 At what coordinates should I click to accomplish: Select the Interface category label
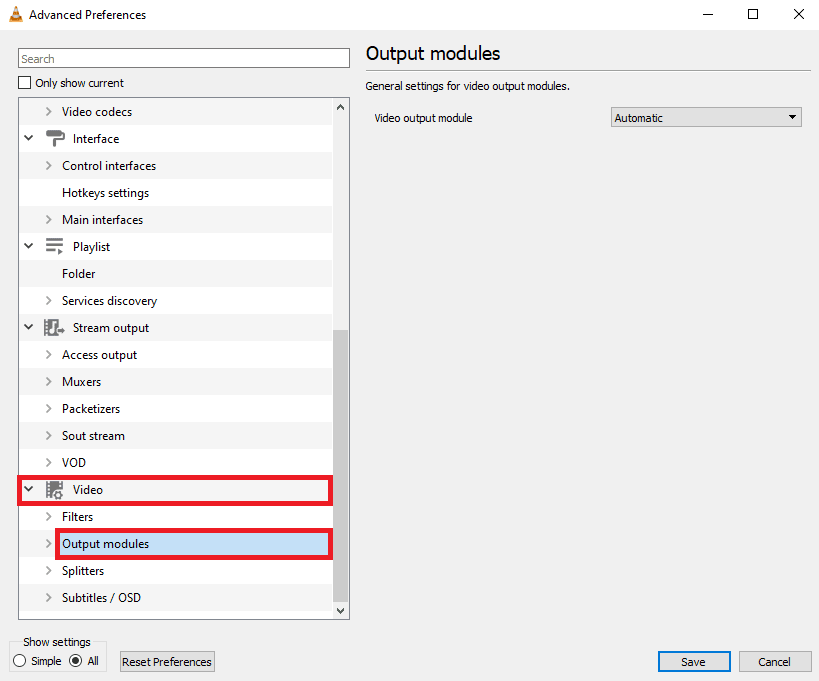[x=96, y=138]
